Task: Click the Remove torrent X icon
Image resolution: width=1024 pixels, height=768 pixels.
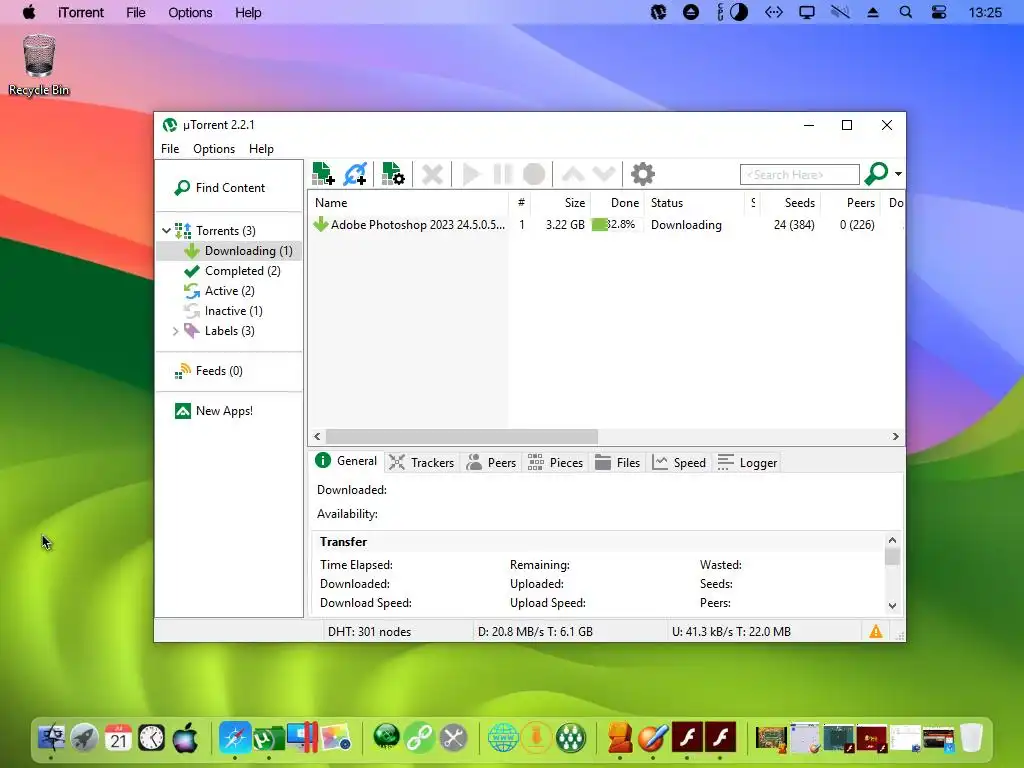Action: click(x=432, y=174)
